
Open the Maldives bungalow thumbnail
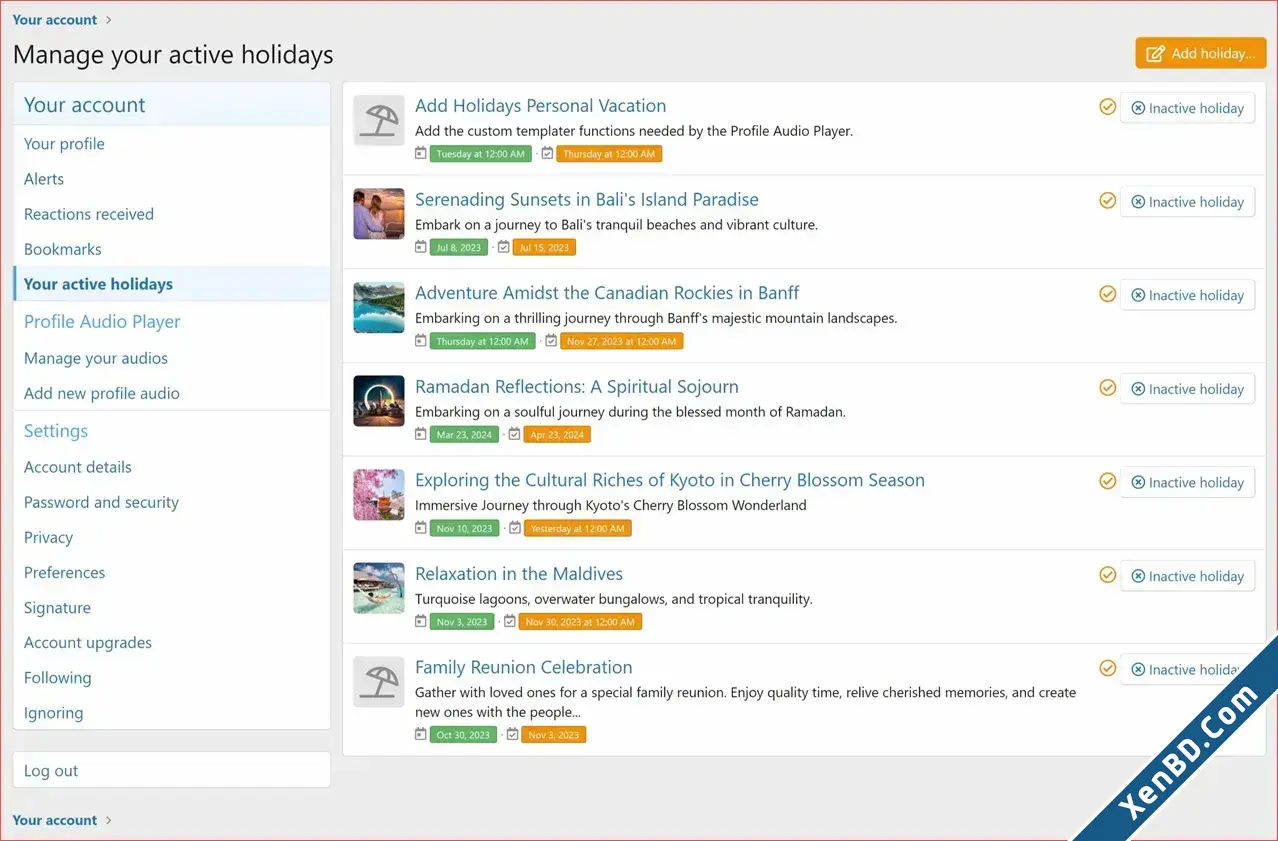379,588
